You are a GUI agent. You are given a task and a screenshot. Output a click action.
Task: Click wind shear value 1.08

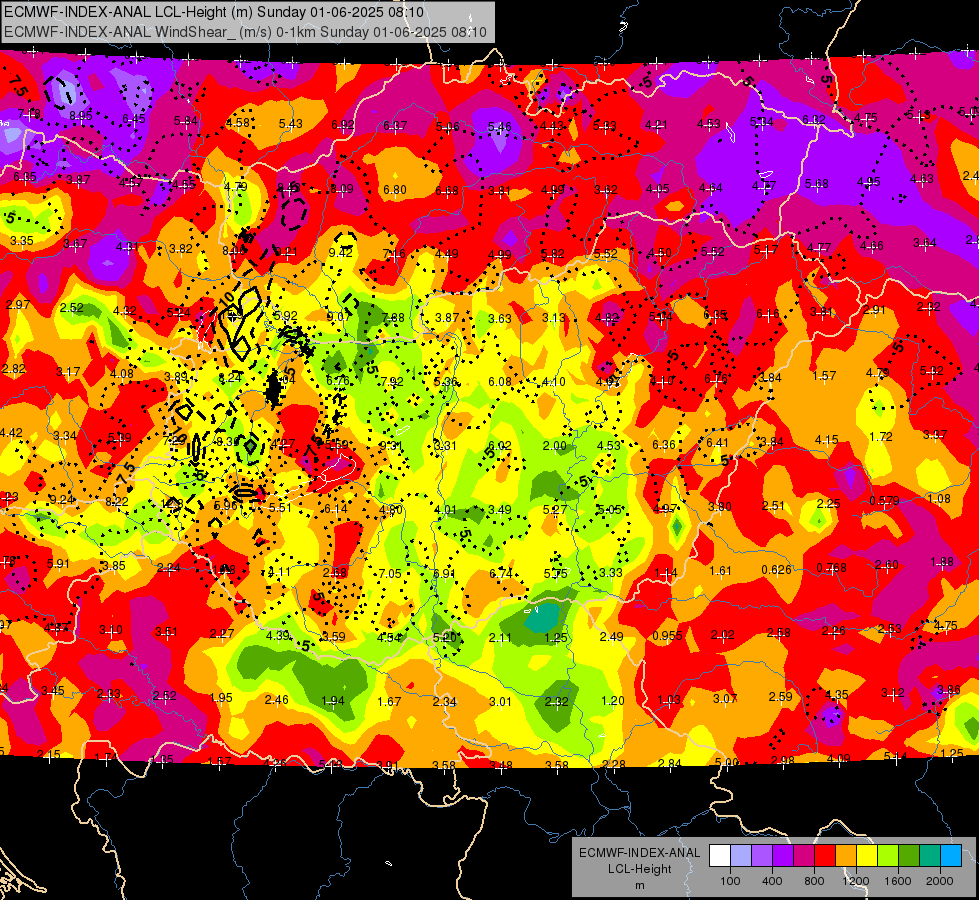(x=939, y=498)
